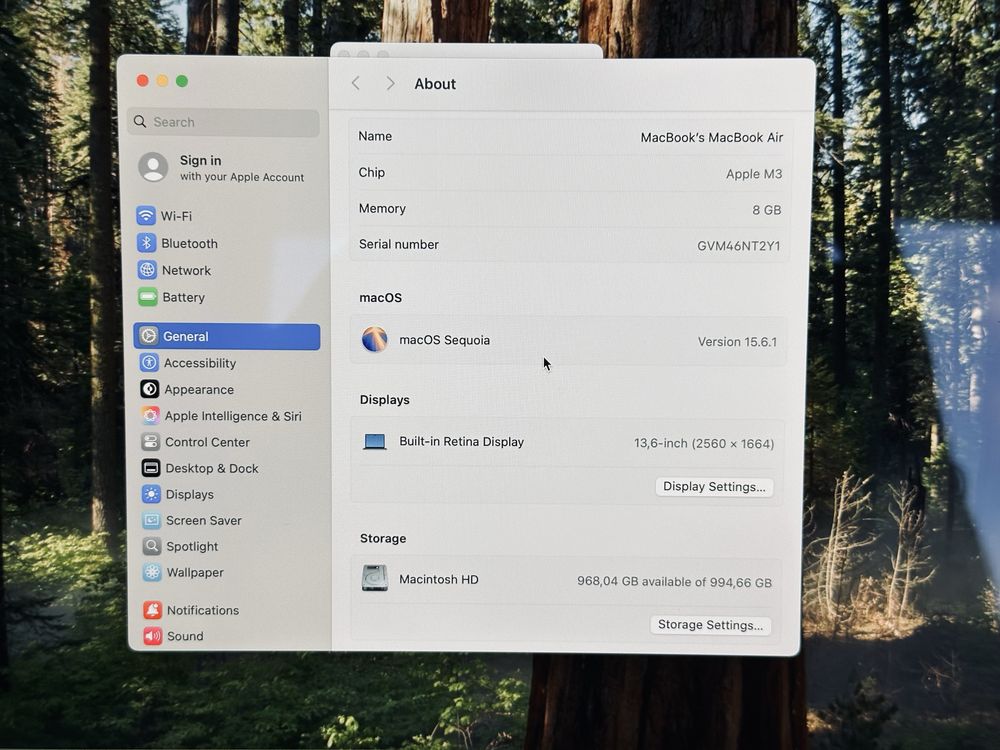The height and width of the screenshot is (750, 1000).
Task: Minimize the window with yellow button
Action: pos(163,80)
